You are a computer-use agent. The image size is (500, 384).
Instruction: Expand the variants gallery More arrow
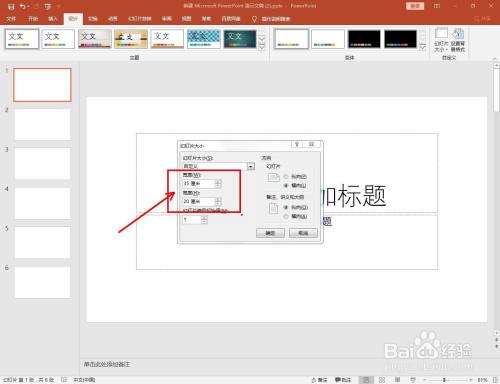pos(422,46)
